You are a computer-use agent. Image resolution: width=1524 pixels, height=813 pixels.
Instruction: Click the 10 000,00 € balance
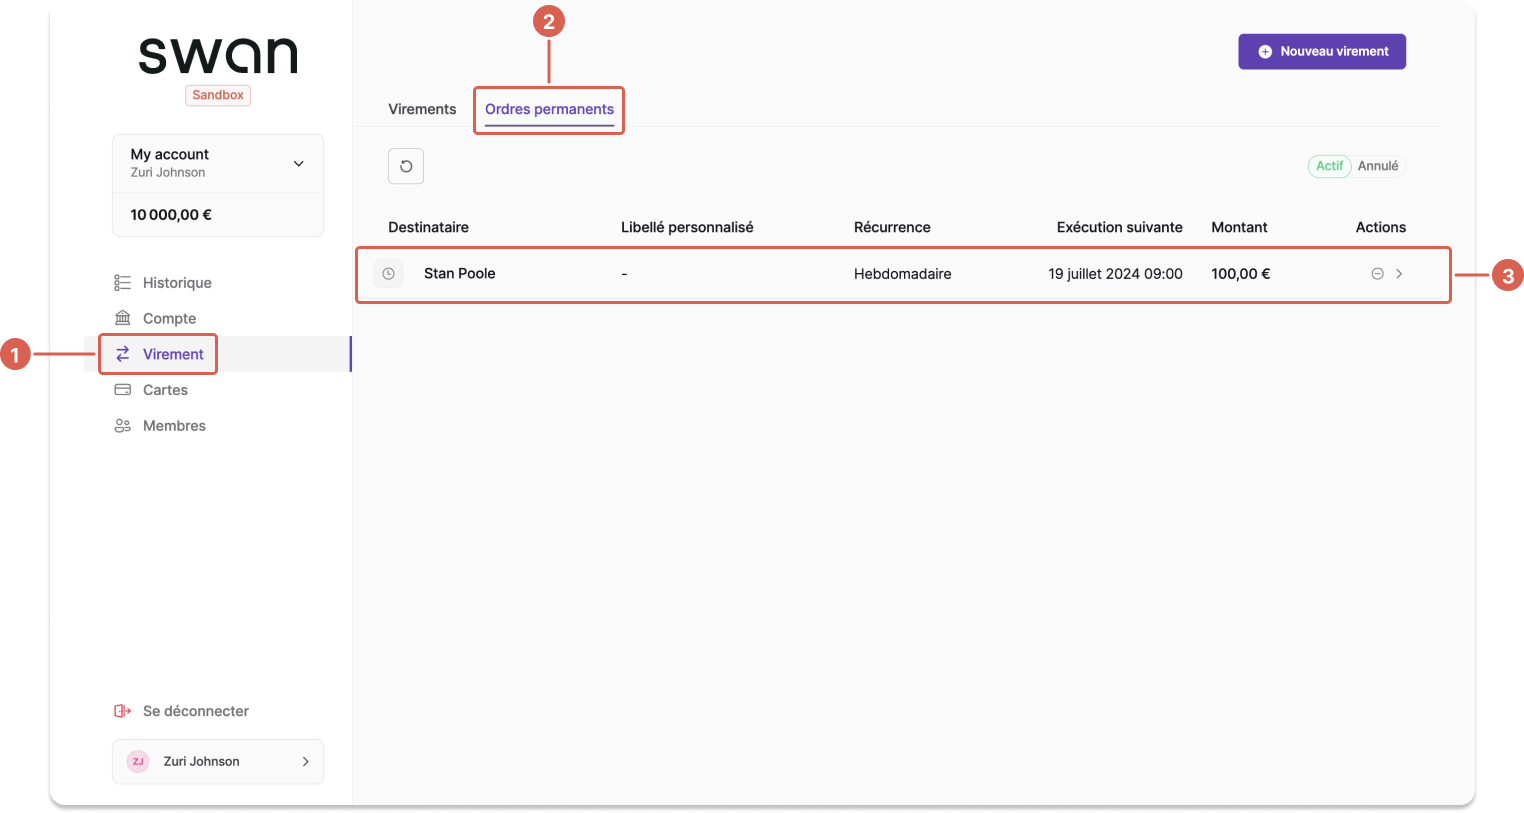[x=171, y=215]
